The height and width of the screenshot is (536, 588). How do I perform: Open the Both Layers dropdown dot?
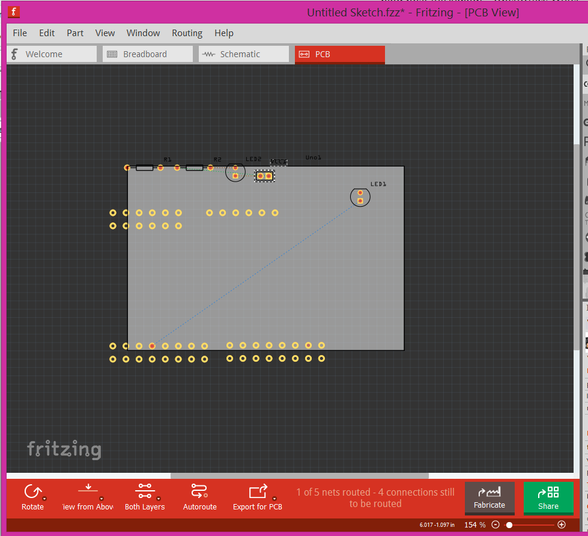[x=159, y=499]
